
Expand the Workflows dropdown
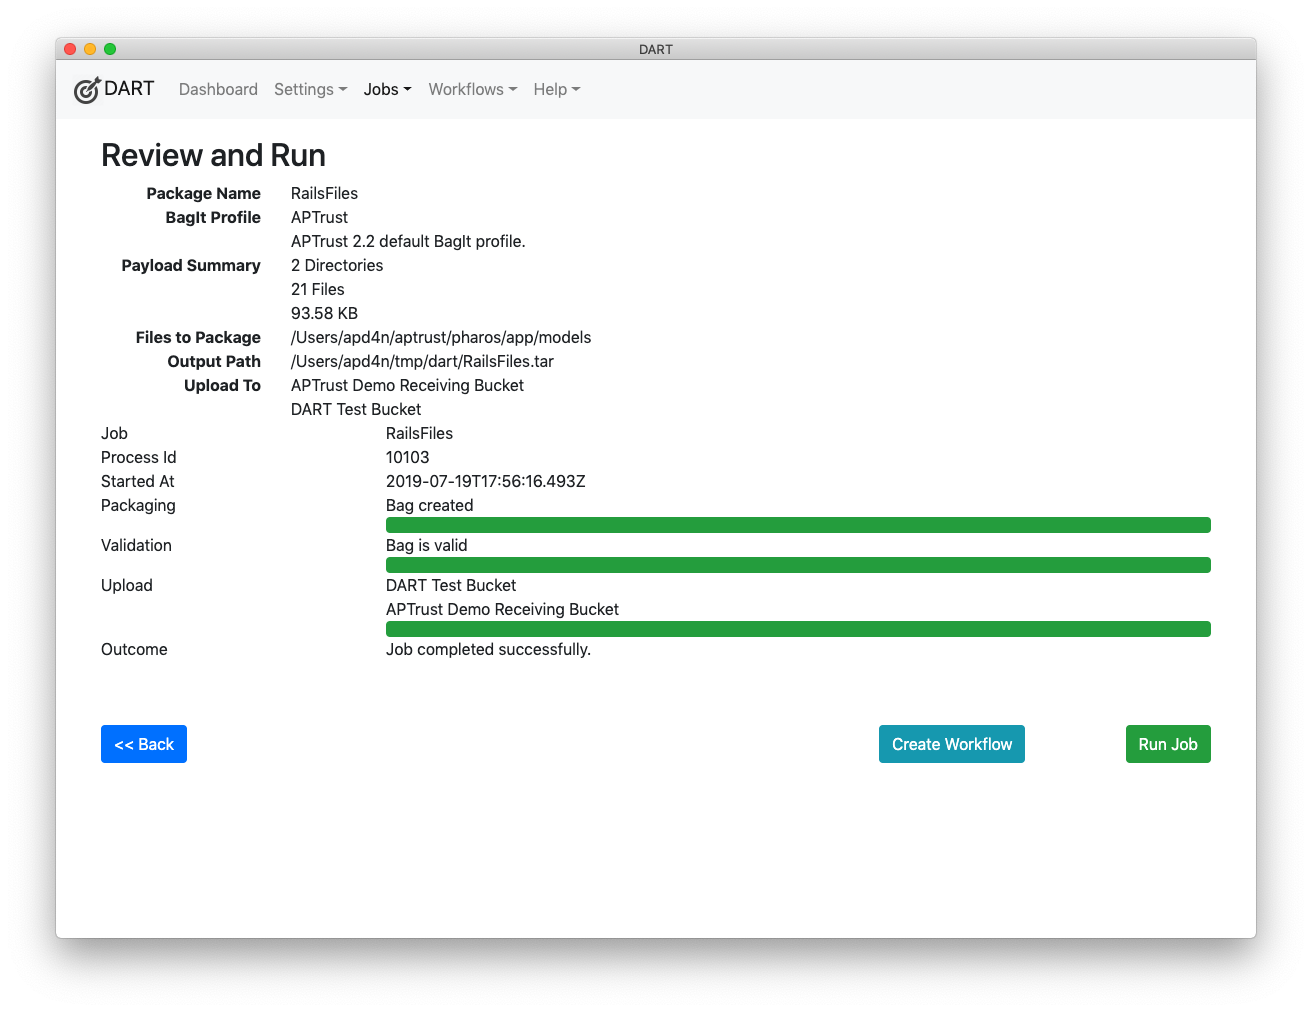(x=472, y=89)
